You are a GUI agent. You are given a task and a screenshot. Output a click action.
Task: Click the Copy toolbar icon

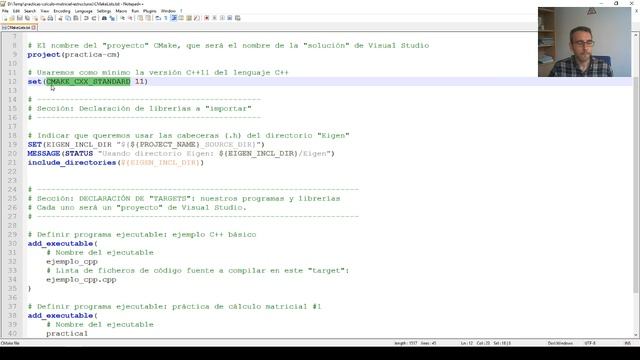coord(68,18)
